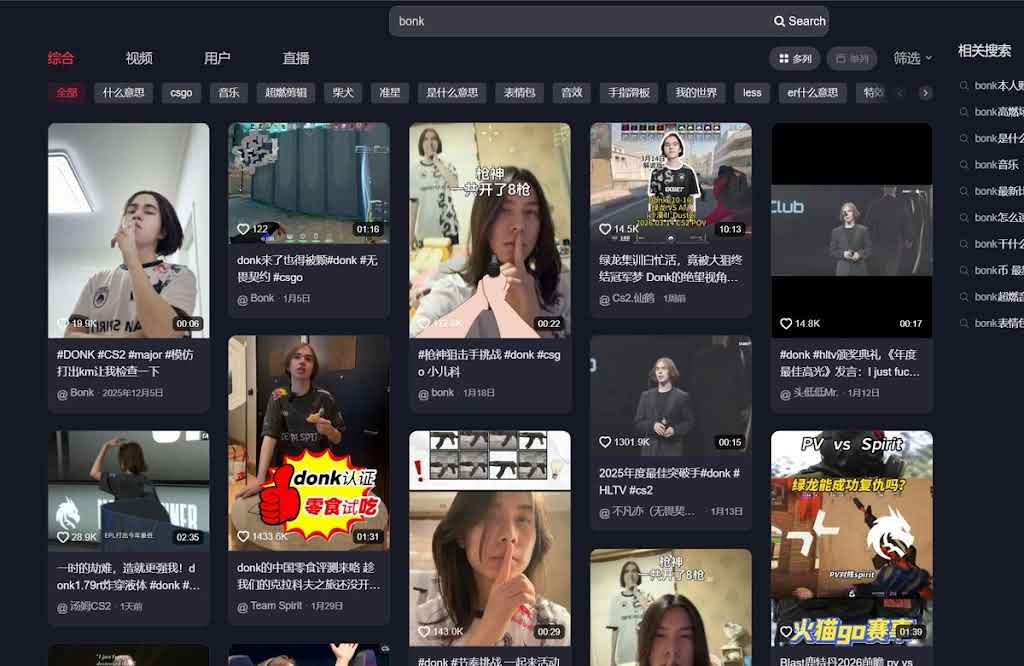This screenshot has height=666, width=1024.
Task: Open author '@Team Spirit' profile
Action: click(269, 606)
